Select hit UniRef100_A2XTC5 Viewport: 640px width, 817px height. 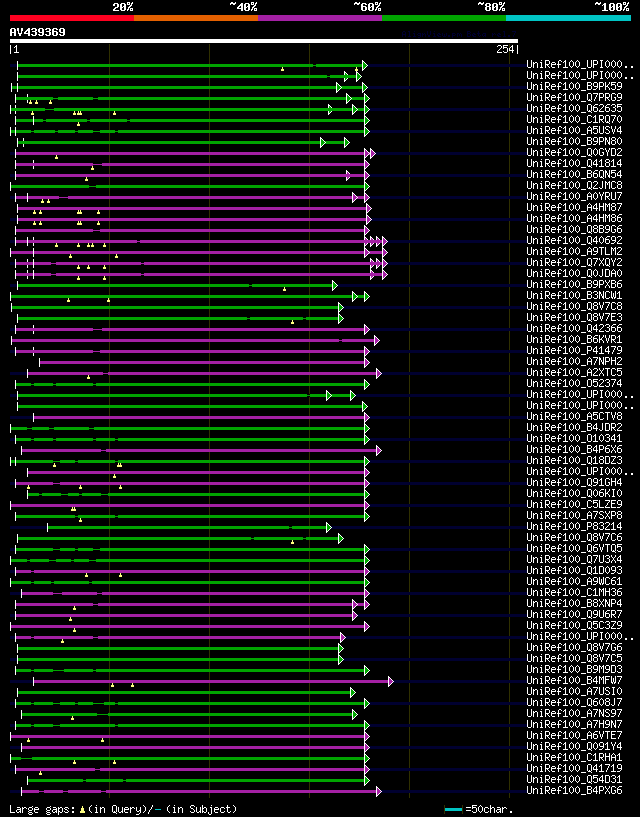click(574, 372)
